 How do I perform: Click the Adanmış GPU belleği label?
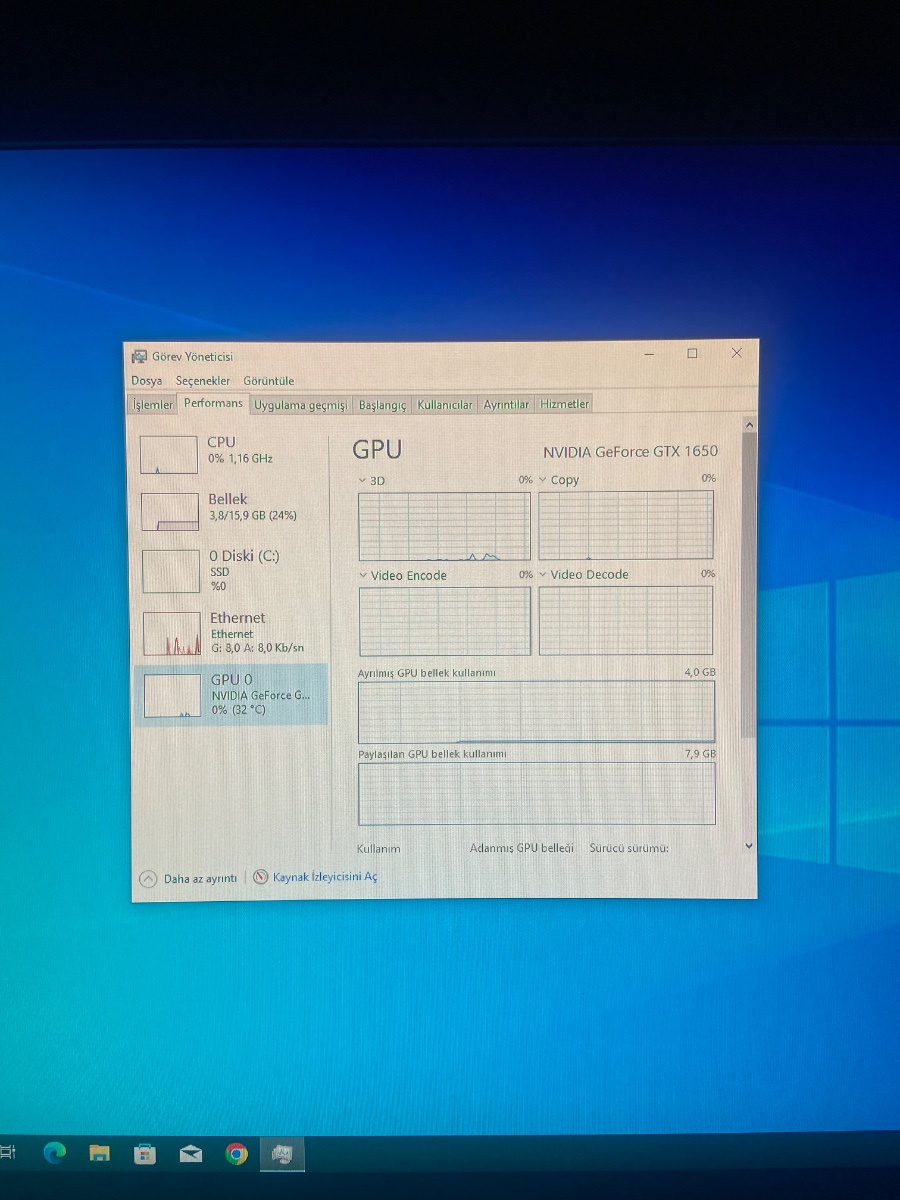coord(522,848)
